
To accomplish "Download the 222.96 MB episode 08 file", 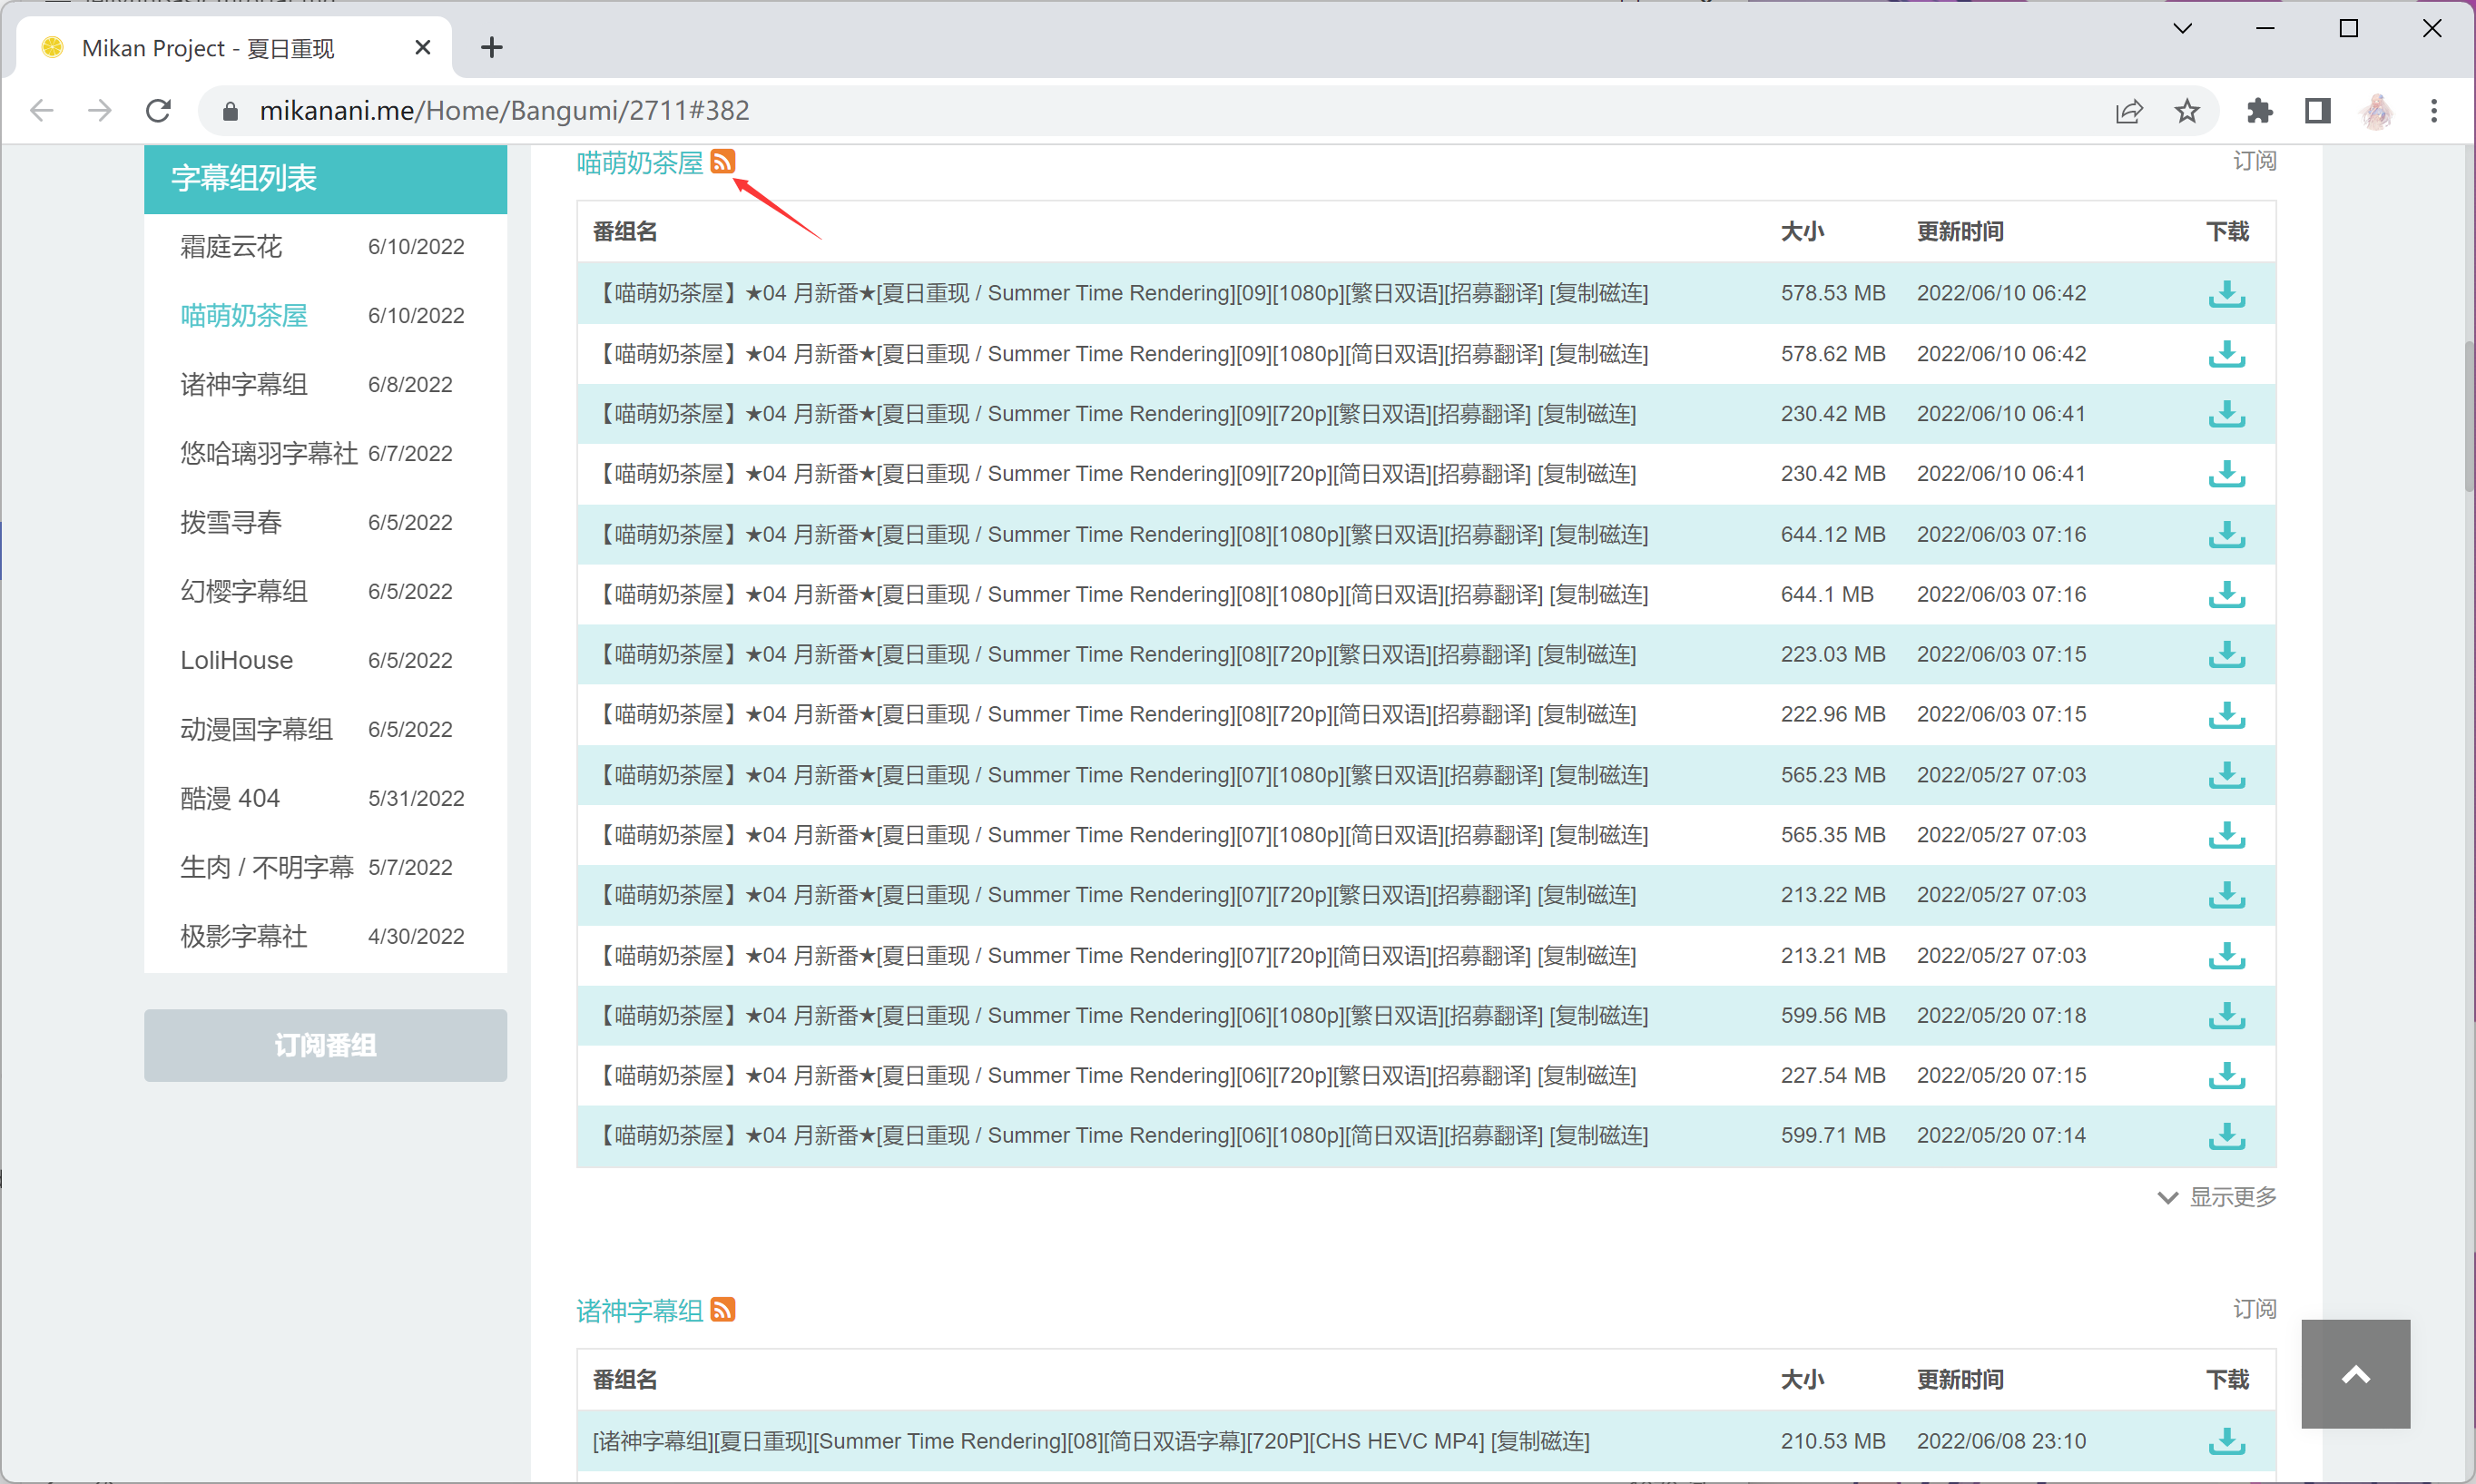I will (2226, 714).
